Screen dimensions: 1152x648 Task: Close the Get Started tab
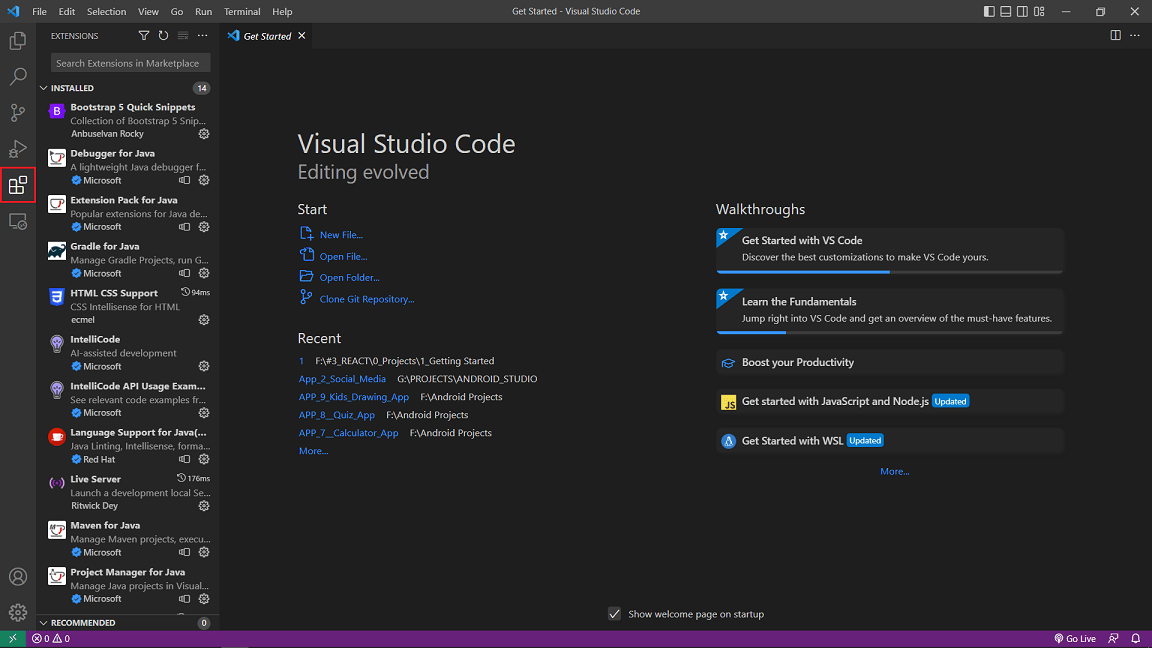pyautogui.click(x=302, y=35)
